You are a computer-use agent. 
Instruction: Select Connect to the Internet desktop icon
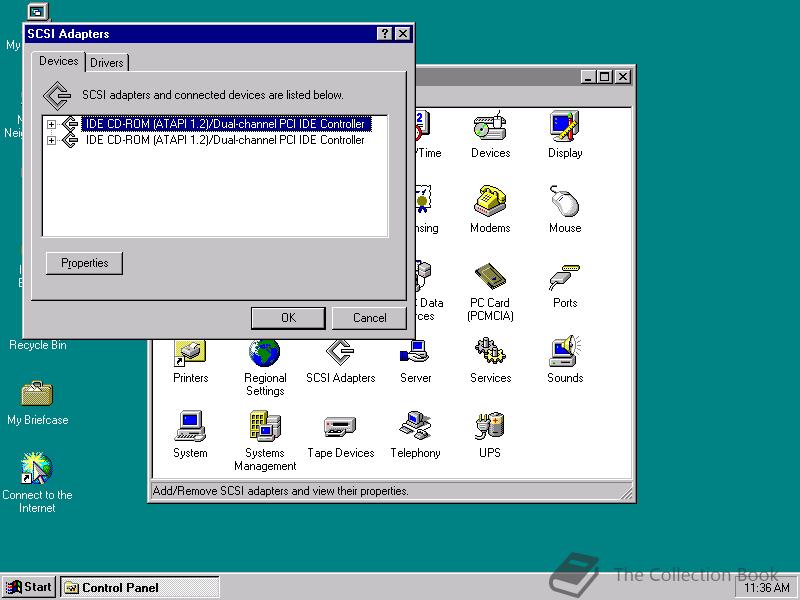[37, 483]
